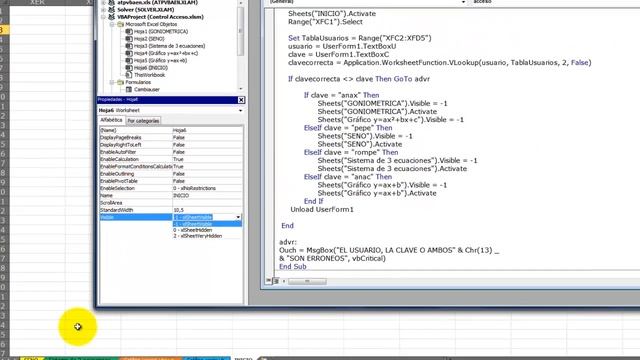Click the usuario = UserForm1.TextBoxU line
Viewport: 640px width, 360px height.
(x=342, y=46)
